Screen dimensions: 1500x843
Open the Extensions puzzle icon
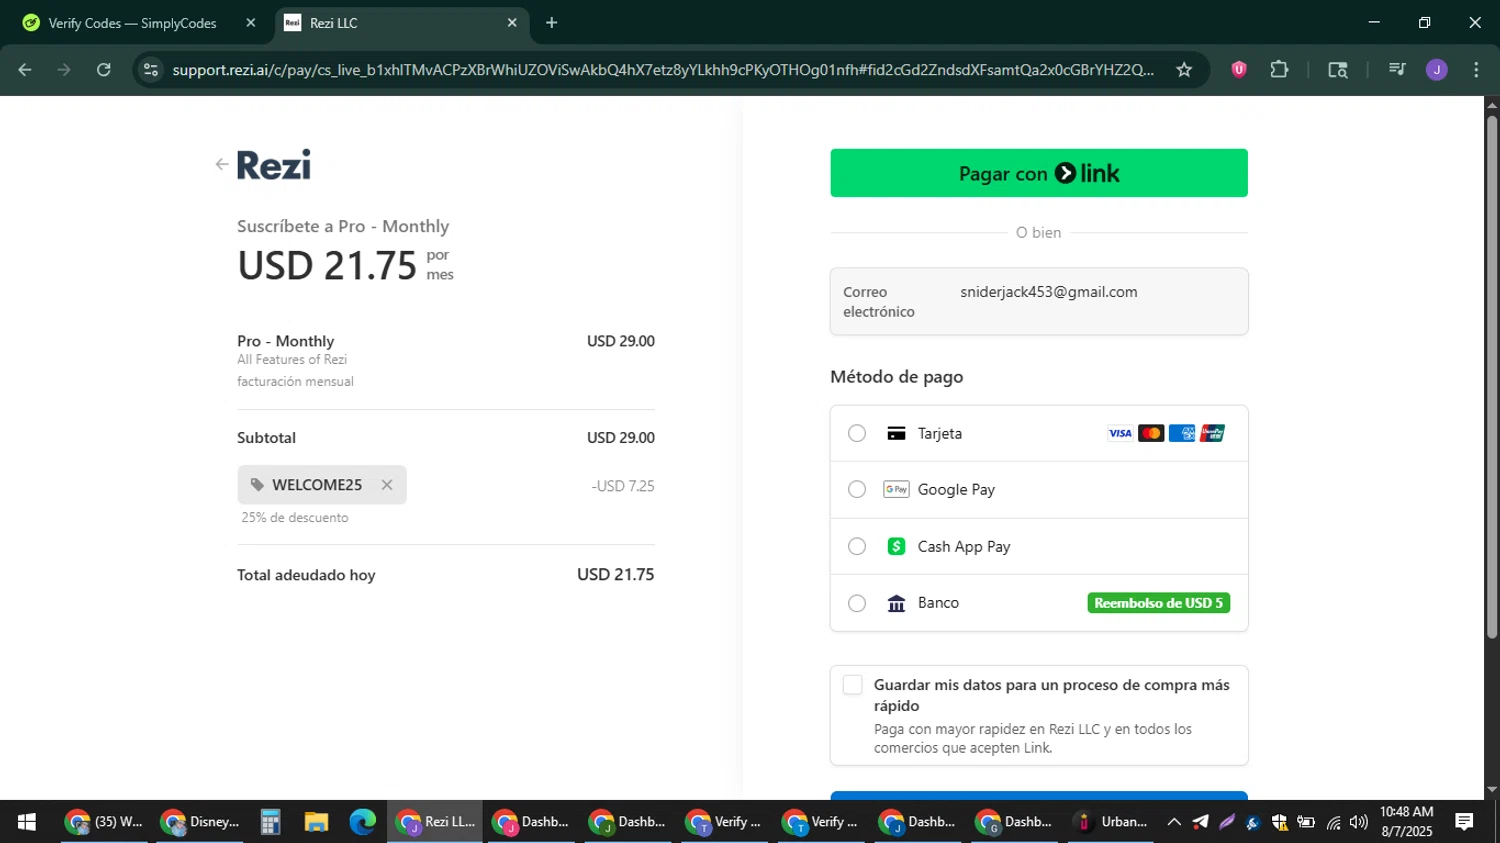pyautogui.click(x=1279, y=70)
